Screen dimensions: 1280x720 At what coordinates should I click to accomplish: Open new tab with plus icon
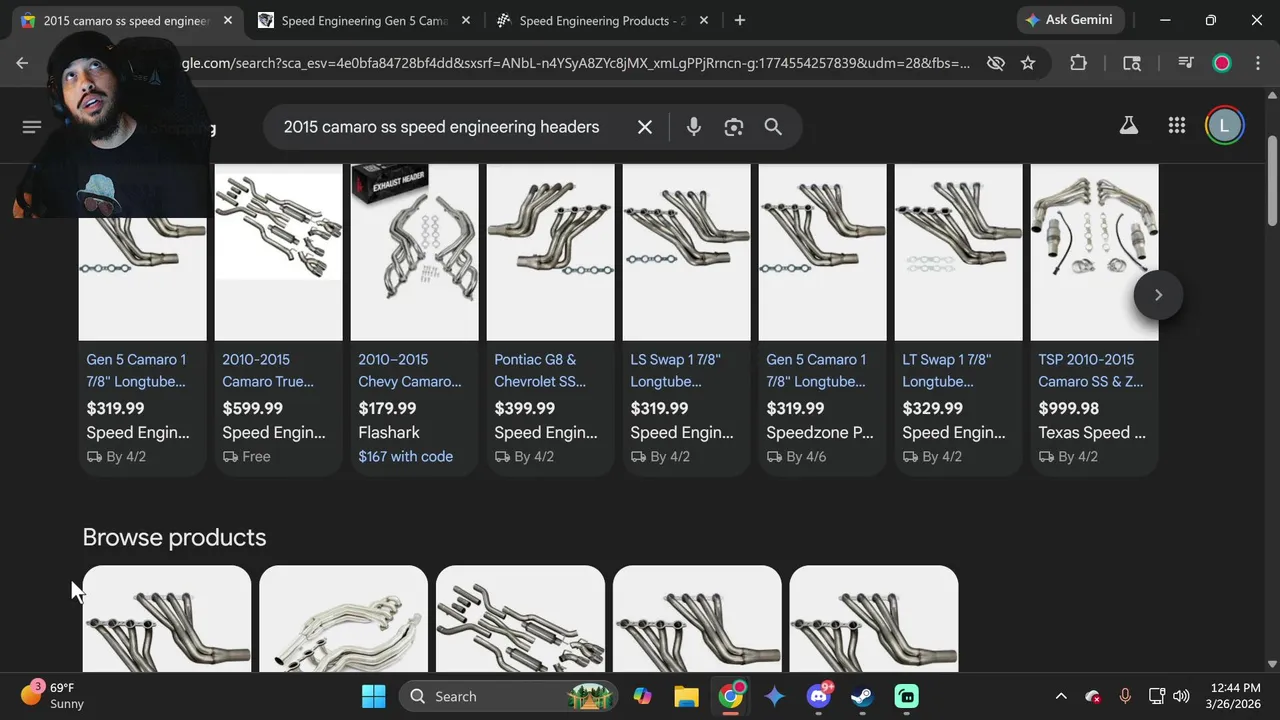(x=739, y=20)
